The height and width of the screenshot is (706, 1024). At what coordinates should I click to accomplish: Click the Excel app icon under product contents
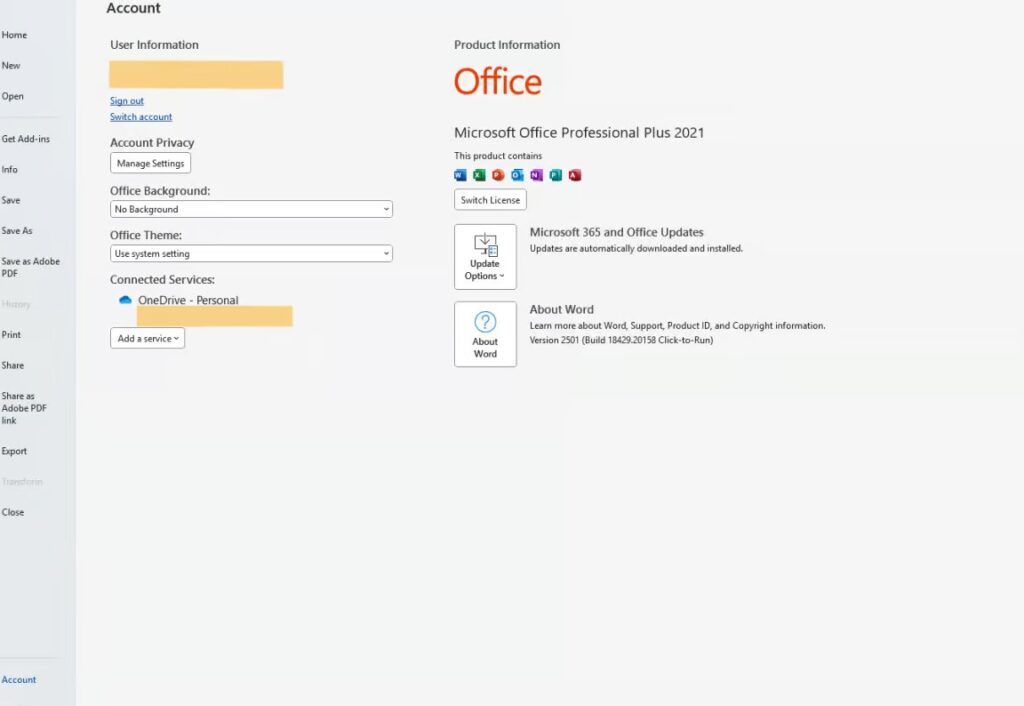point(479,175)
